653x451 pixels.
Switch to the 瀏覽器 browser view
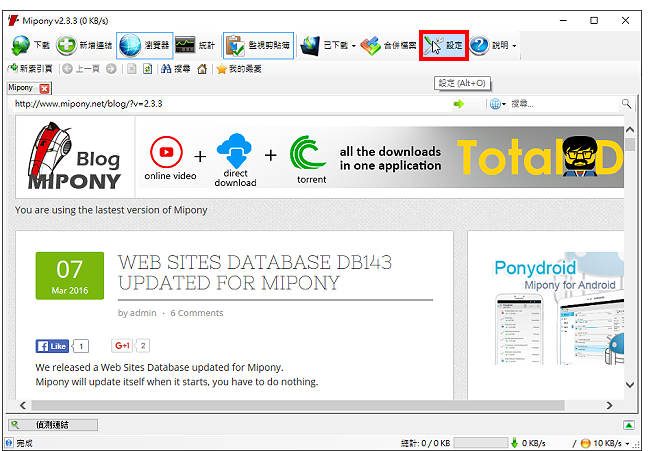point(145,45)
